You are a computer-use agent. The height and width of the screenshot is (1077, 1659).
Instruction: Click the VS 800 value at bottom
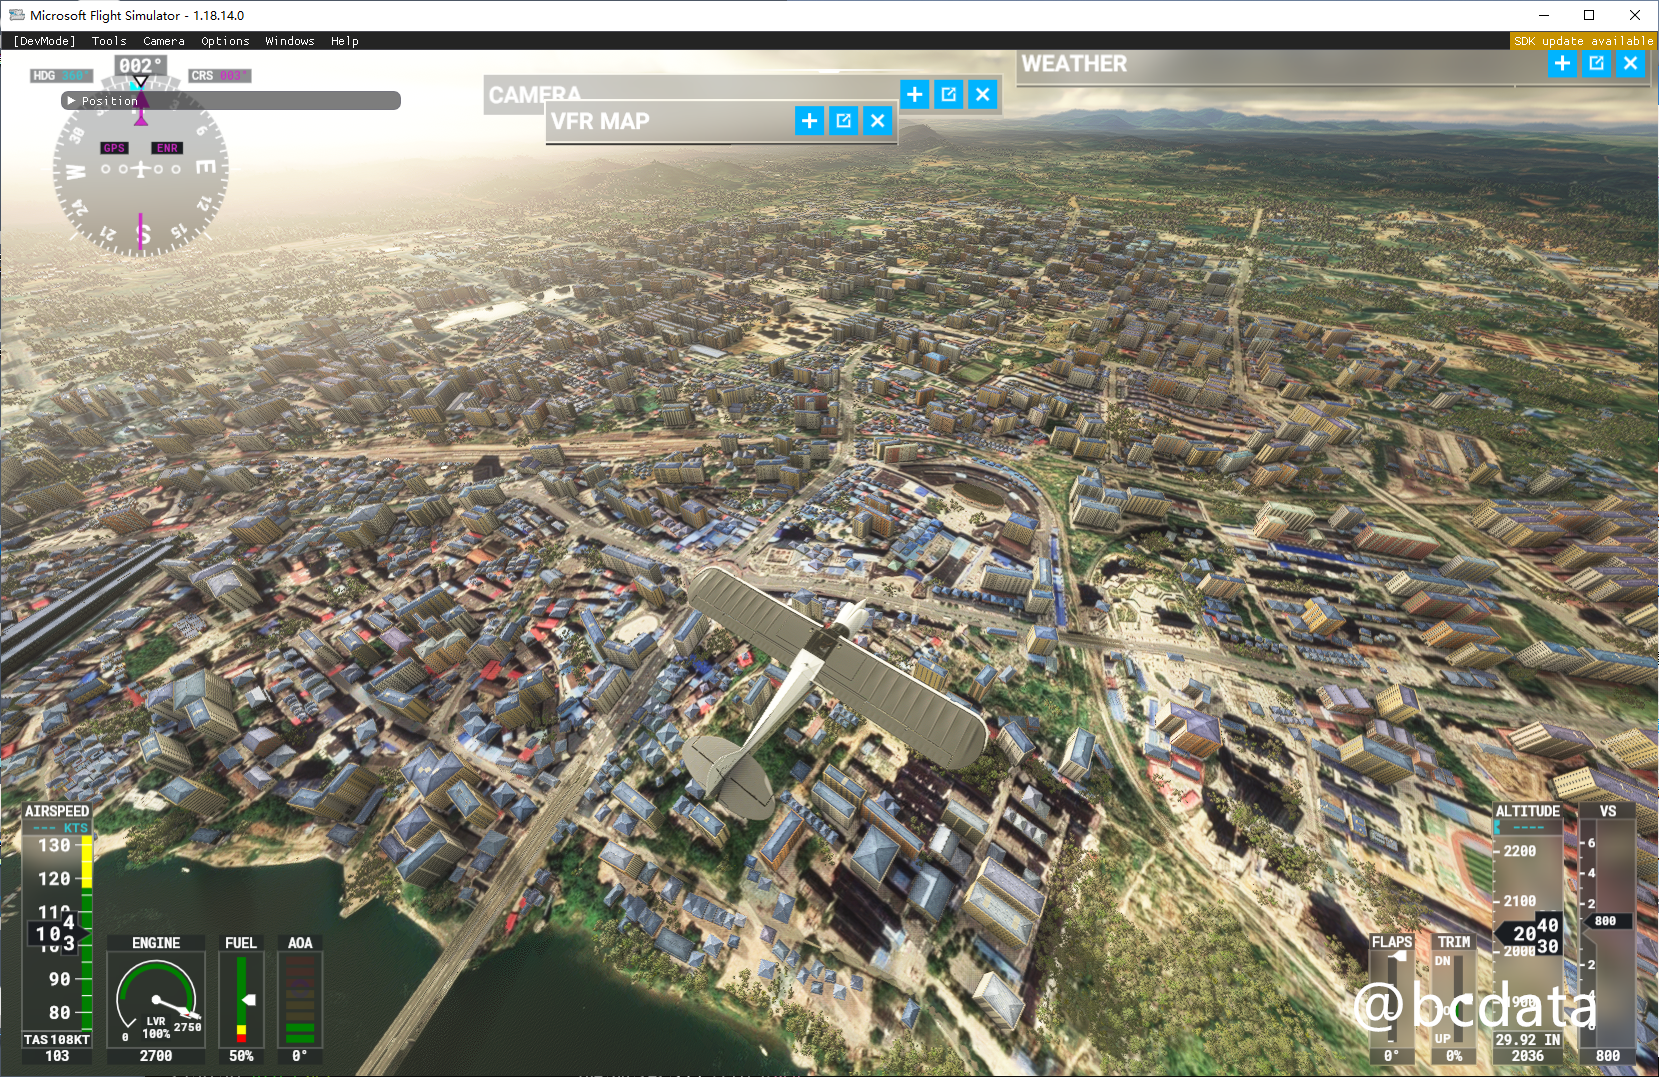pos(1608,1056)
